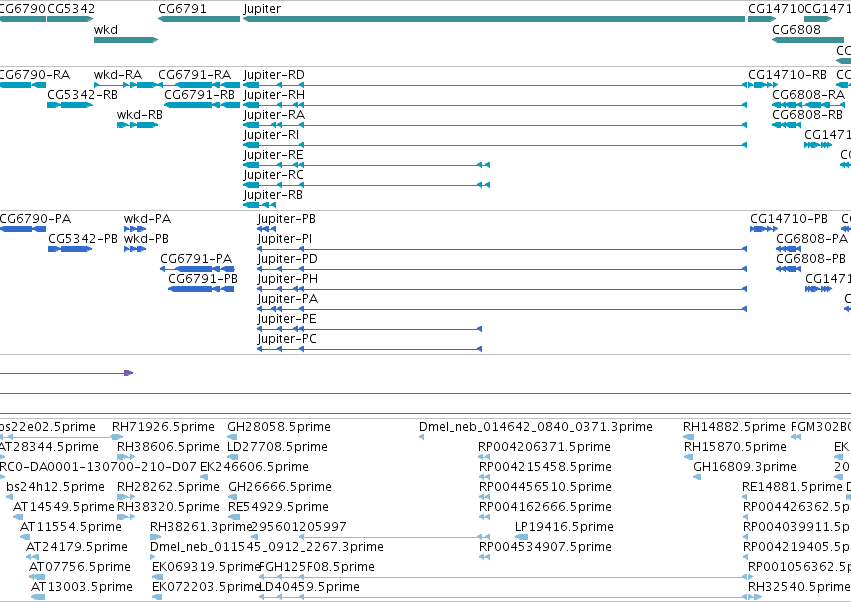
Task: Click the CG6791-PA protein label
Action: pyautogui.click(x=196, y=259)
